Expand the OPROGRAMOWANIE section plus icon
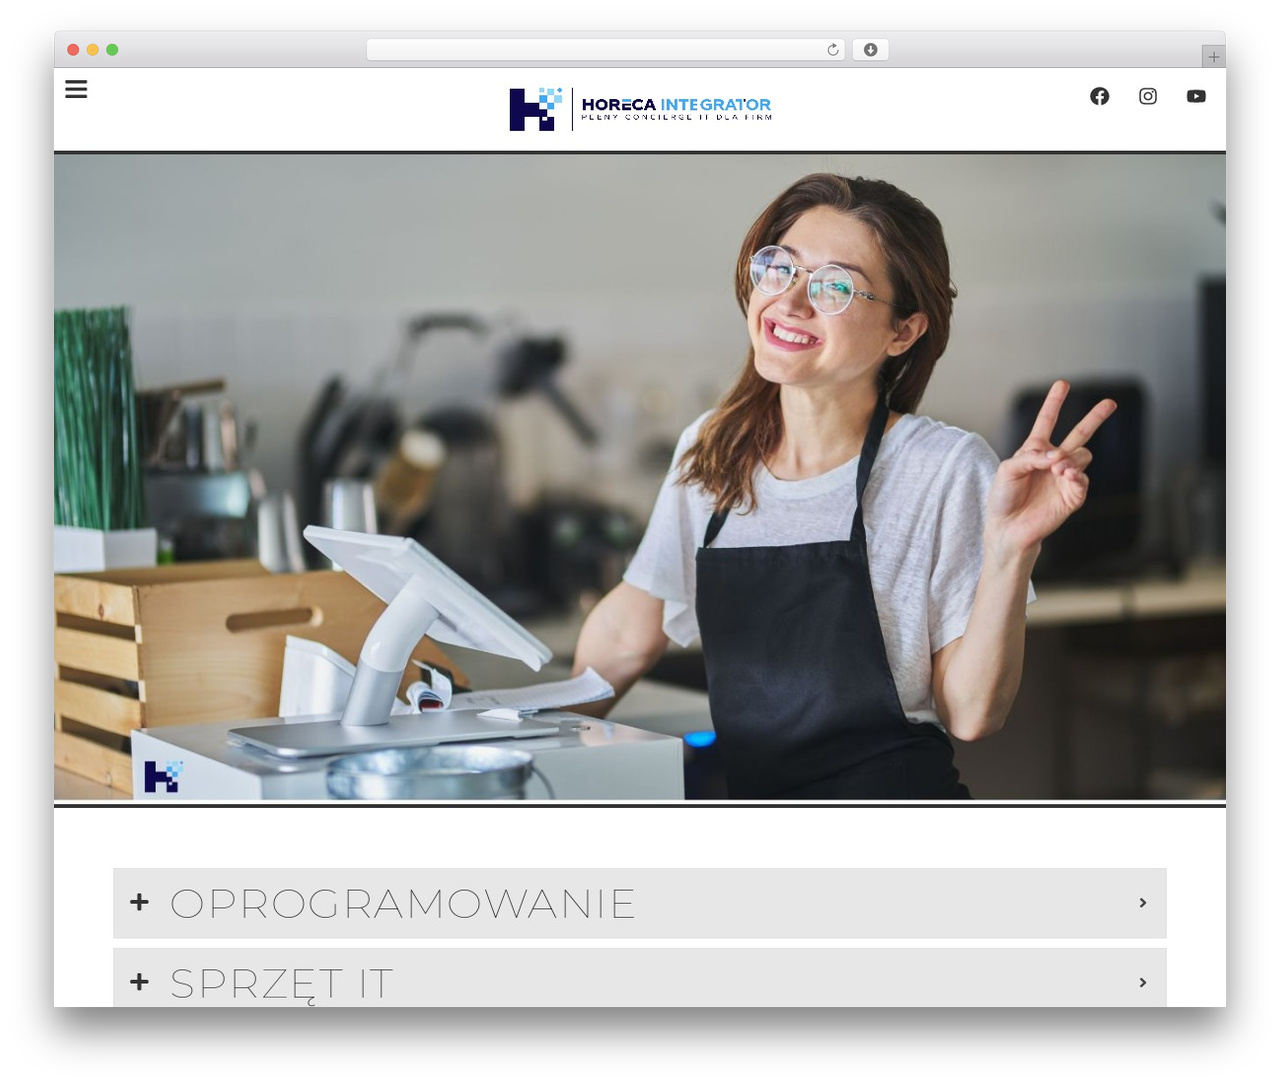 coord(139,902)
